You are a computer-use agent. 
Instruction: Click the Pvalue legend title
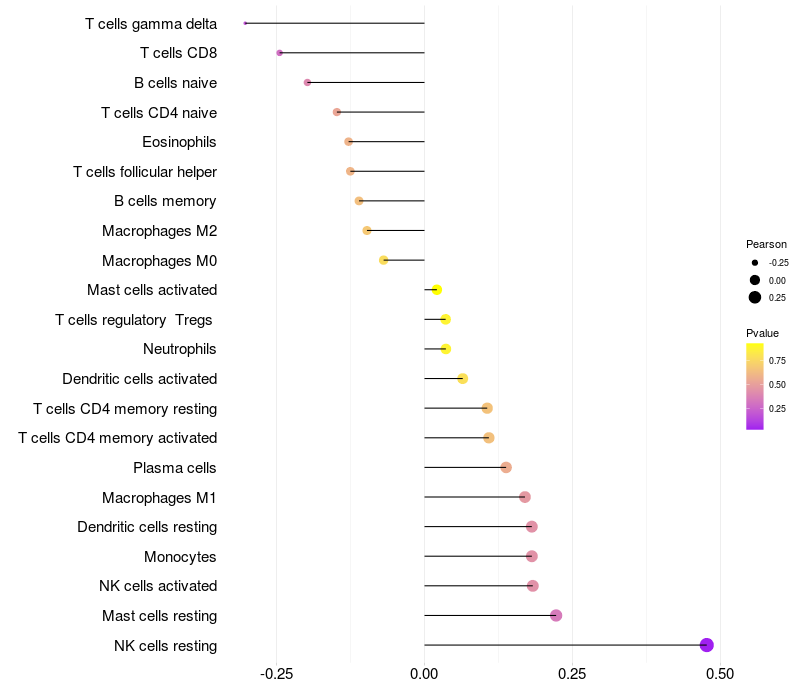762,333
